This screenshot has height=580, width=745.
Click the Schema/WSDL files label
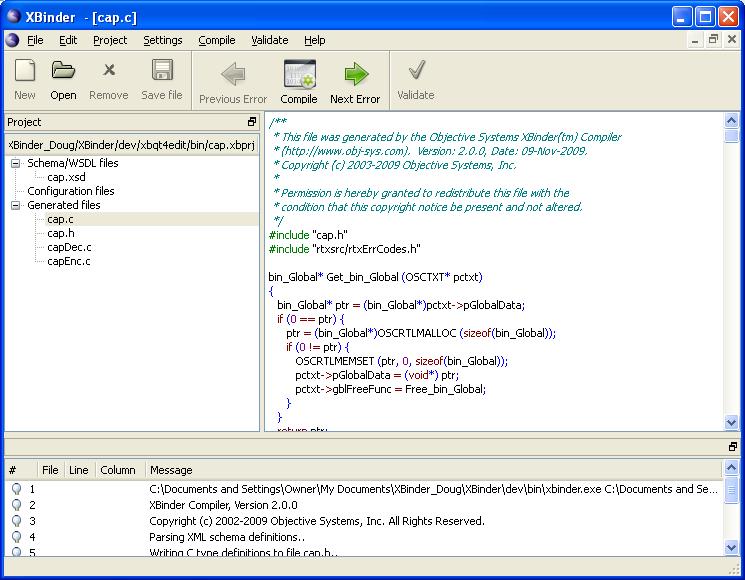coord(73,163)
